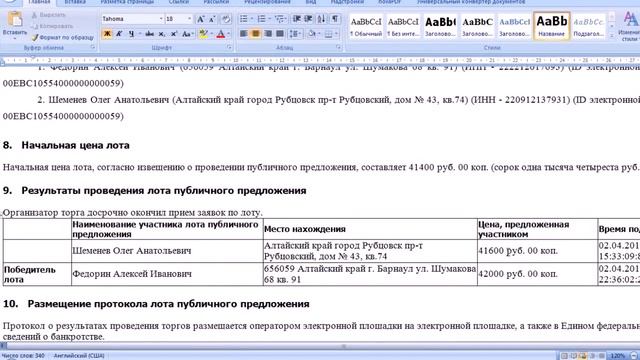Apply the Обычный style
The width and height of the screenshot is (640, 360).
(x=366, y=27)
